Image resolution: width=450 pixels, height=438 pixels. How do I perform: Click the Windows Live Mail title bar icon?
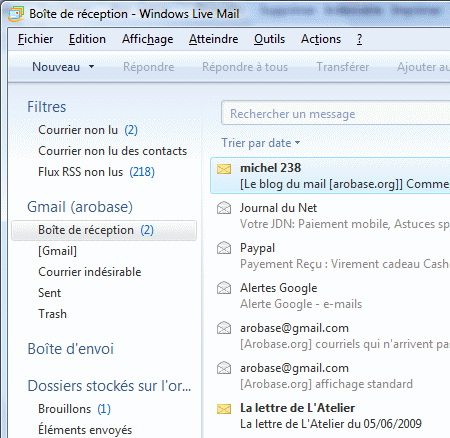tap(16, 14)
